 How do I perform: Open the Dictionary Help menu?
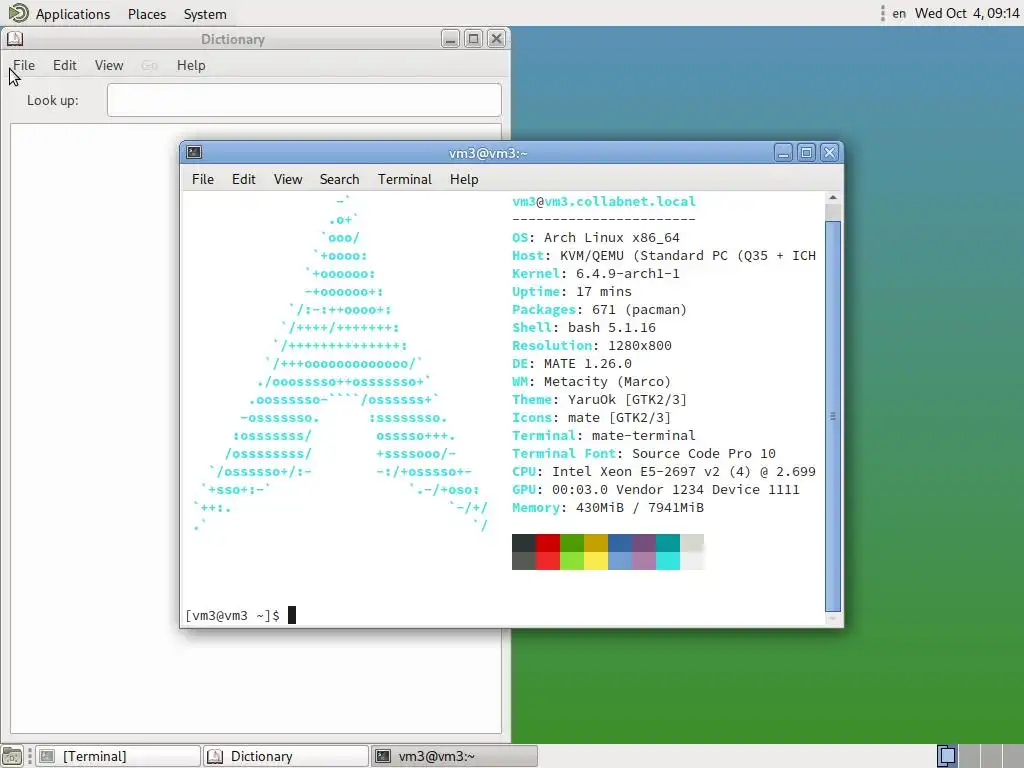[x=191, y=65]
